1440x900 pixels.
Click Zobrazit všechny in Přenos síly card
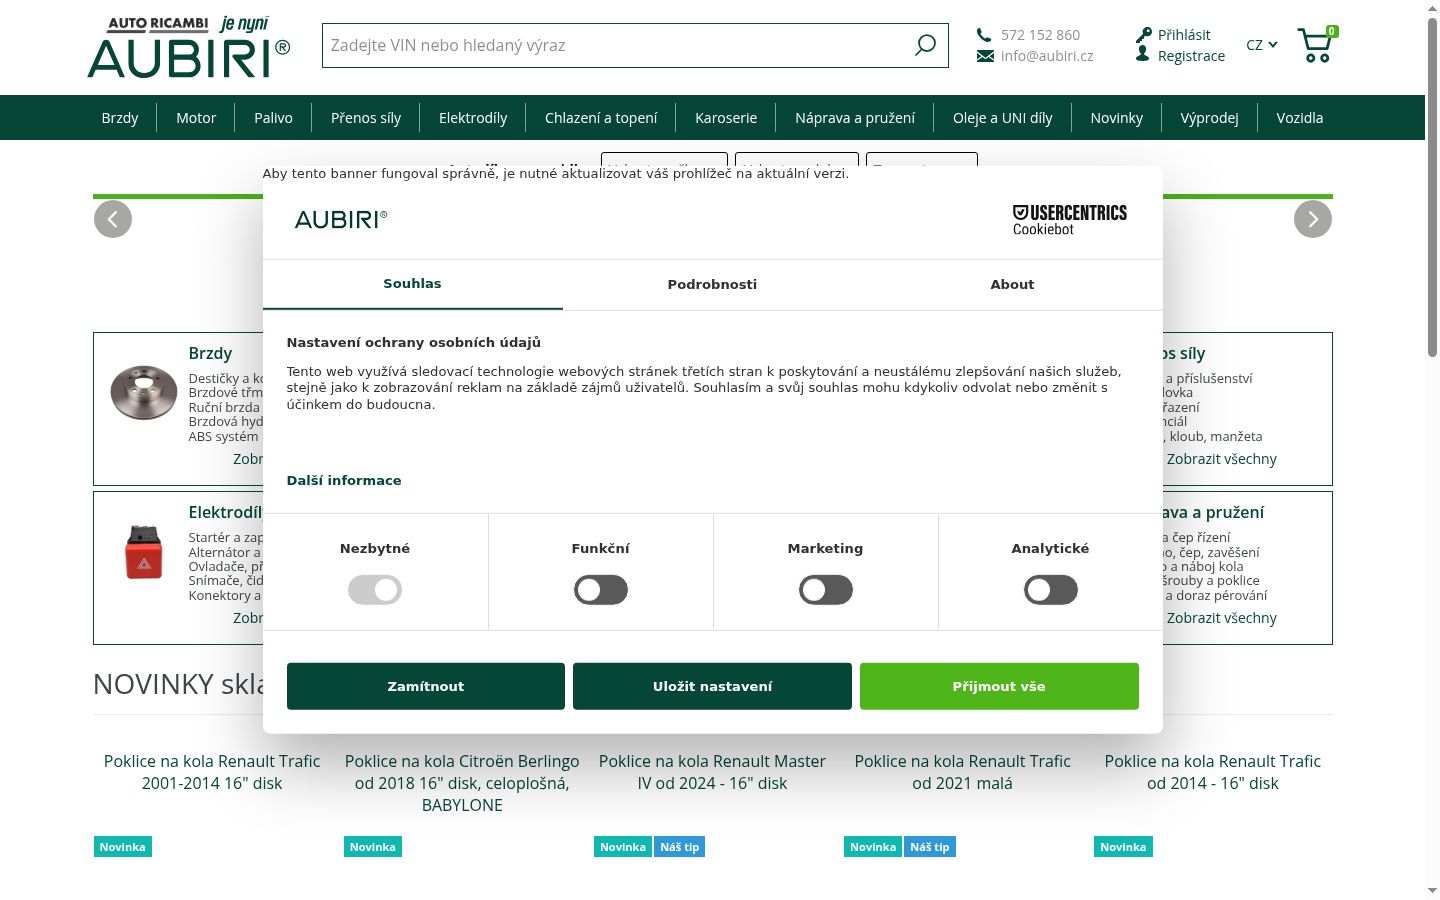pyautogui.click(x=1222, y=459)
